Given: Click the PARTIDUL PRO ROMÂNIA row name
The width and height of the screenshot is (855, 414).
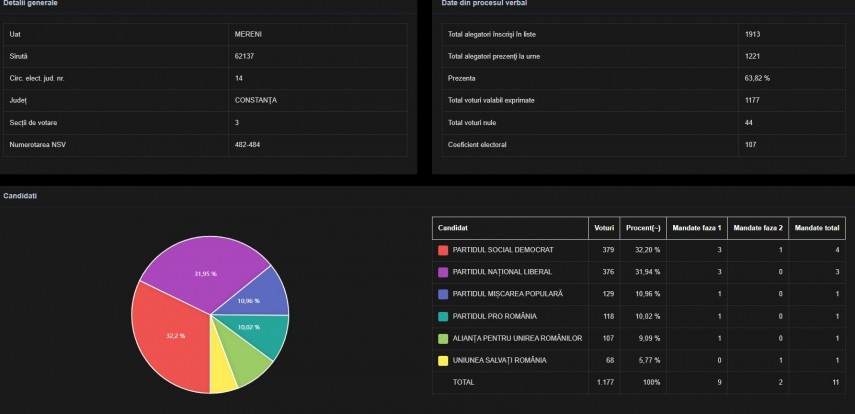Looking at the screenshot, I should [x=495, y=316].
